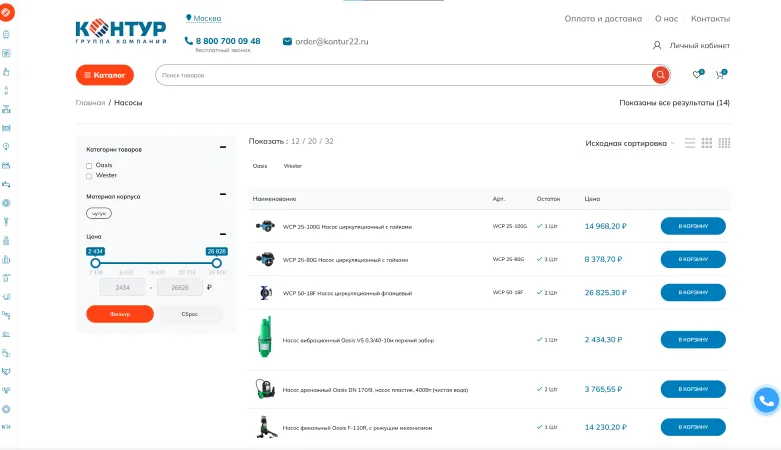Reset filters with Сброс button
This screenshot has width=781, height=450.
click(190, 314)
